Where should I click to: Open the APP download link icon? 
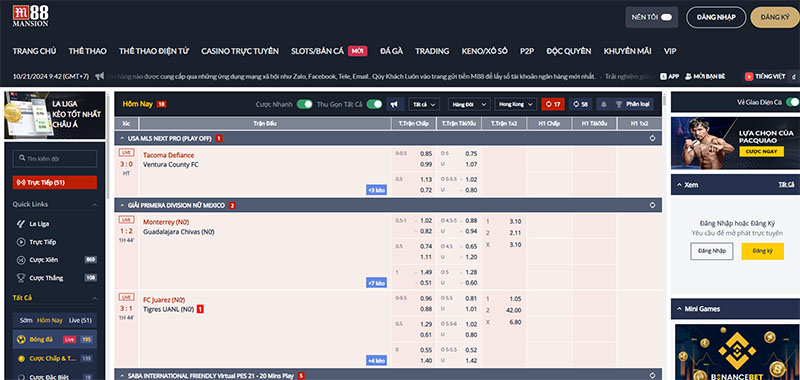663,76
